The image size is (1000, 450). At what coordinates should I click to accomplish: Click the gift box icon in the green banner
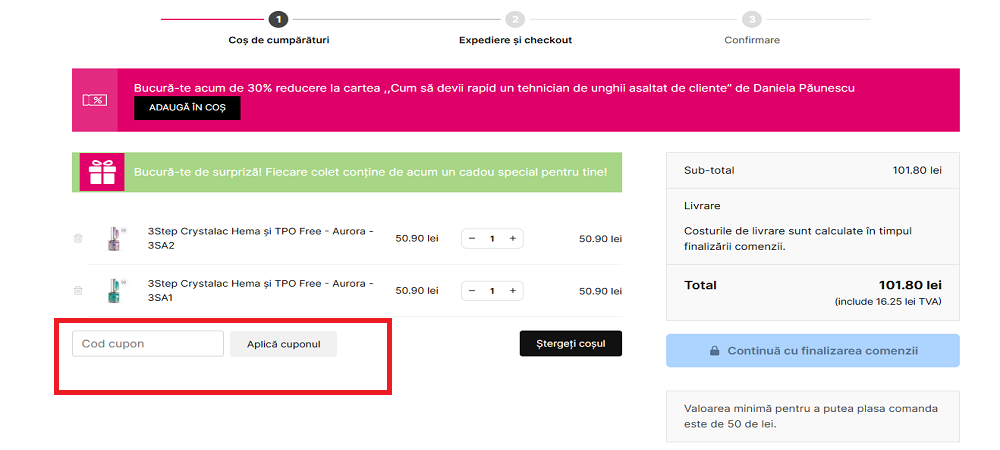pyautogui.click(x=102, y=172)
